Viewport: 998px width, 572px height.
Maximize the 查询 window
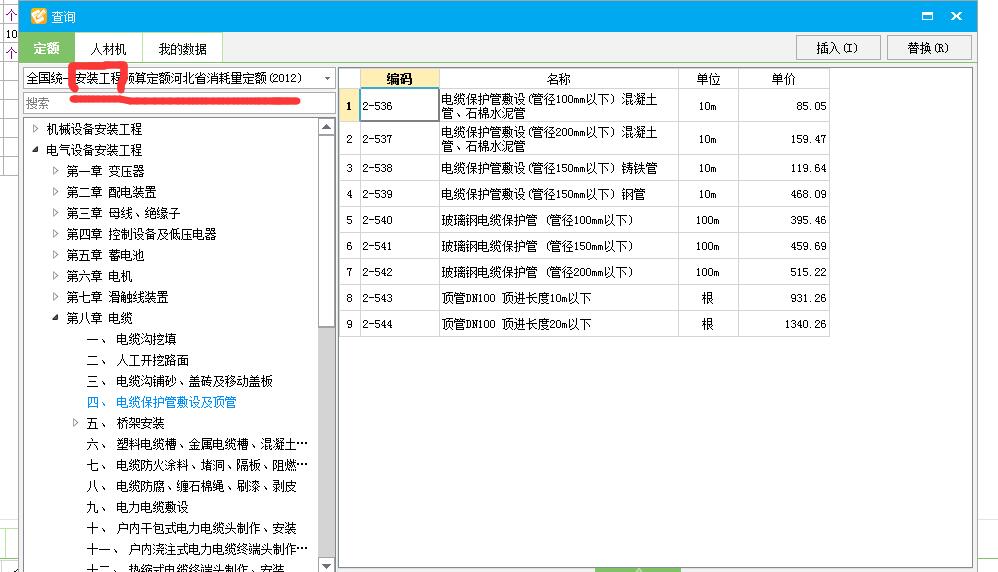coord(927,16)
